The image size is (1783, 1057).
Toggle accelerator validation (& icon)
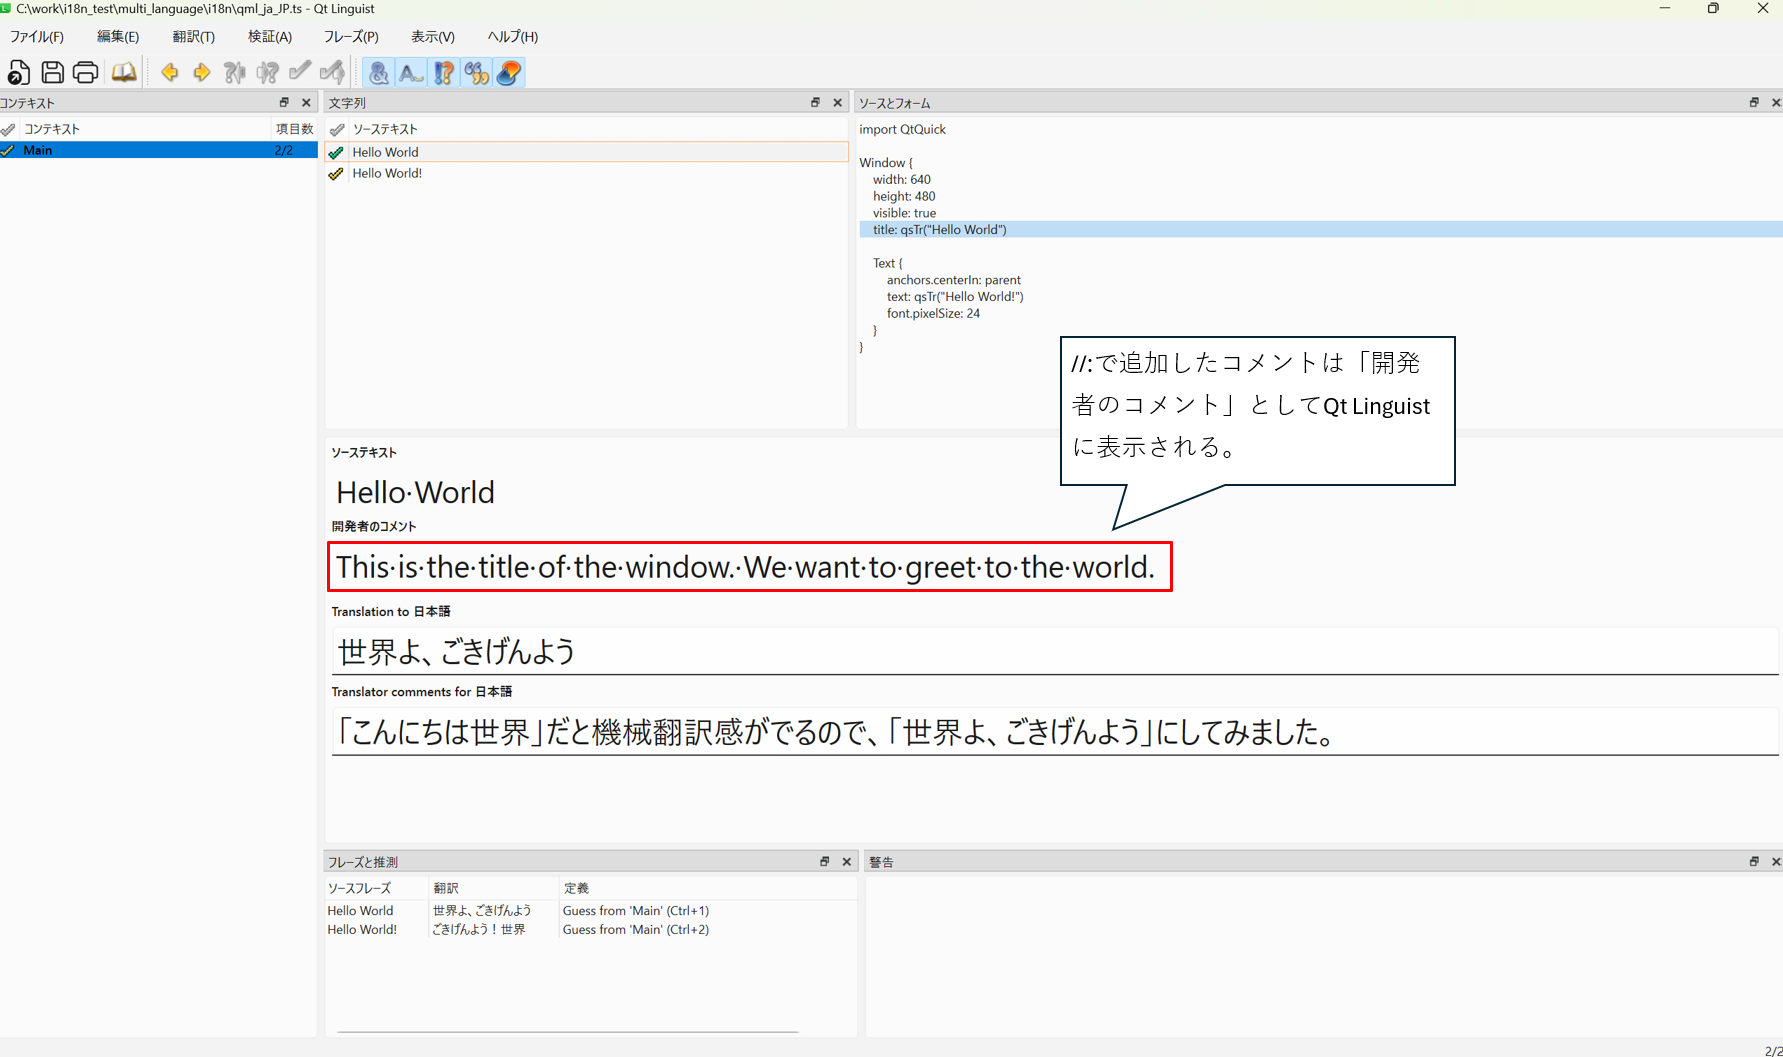pos(378,72)
